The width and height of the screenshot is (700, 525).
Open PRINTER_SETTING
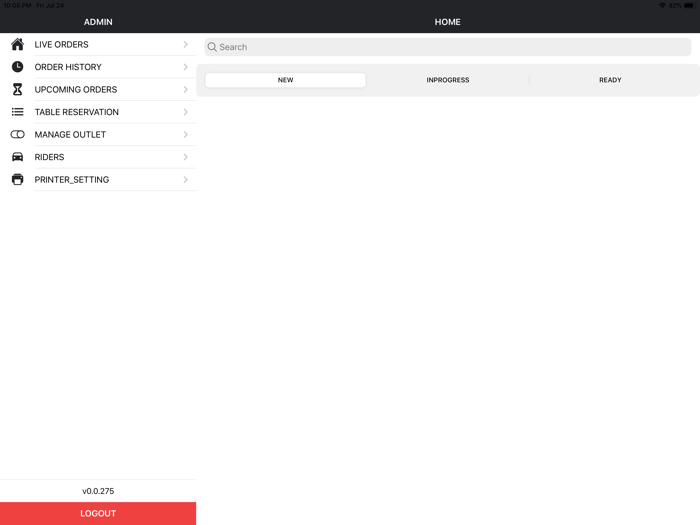pyautogui.click(x=98, y=179)
